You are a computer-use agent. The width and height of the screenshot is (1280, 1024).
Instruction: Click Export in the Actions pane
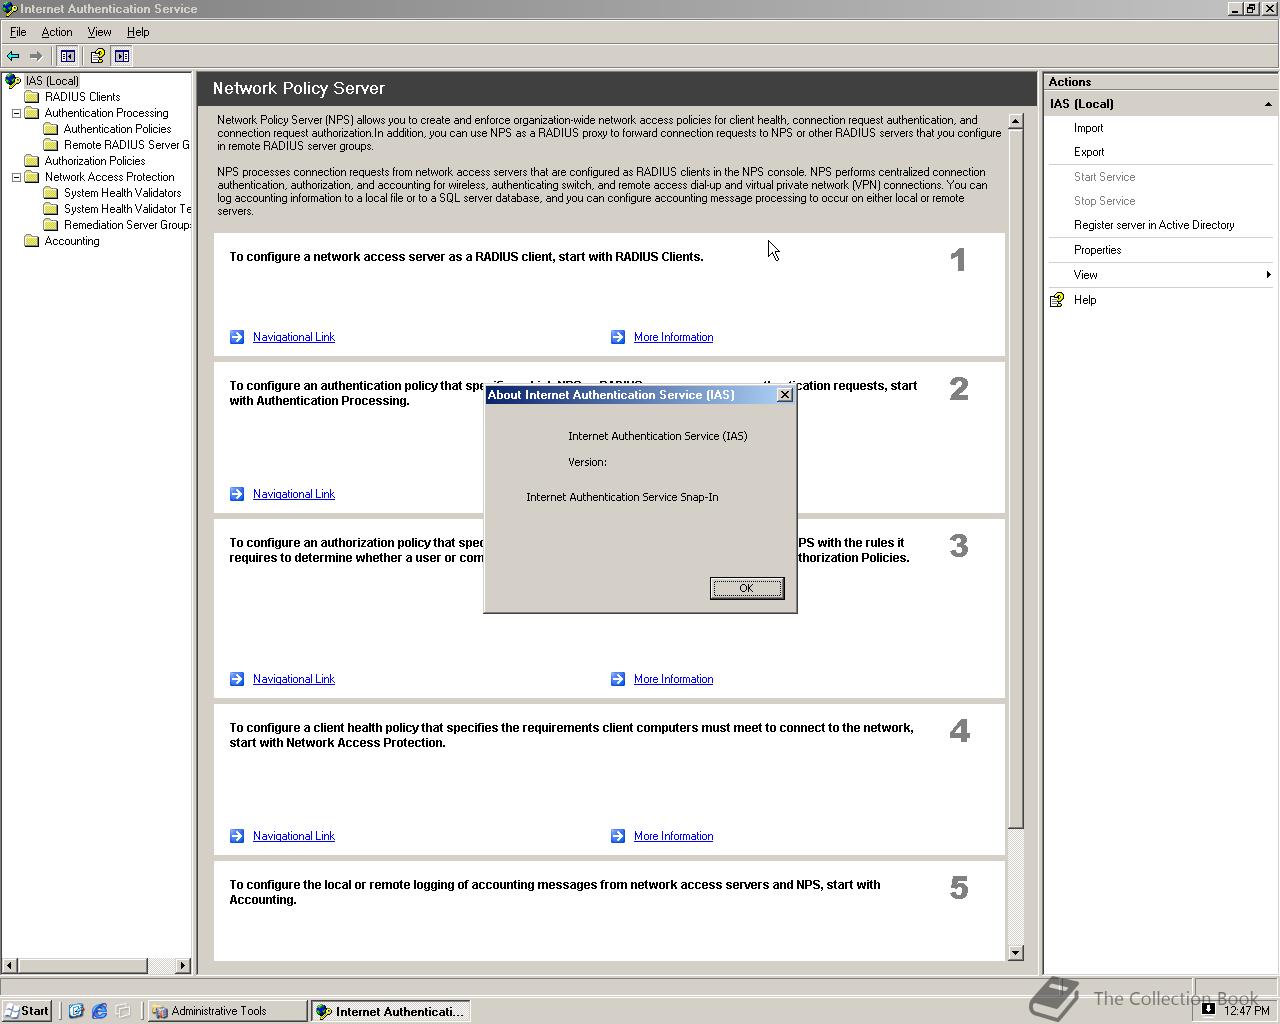(x=1089, y=152)
